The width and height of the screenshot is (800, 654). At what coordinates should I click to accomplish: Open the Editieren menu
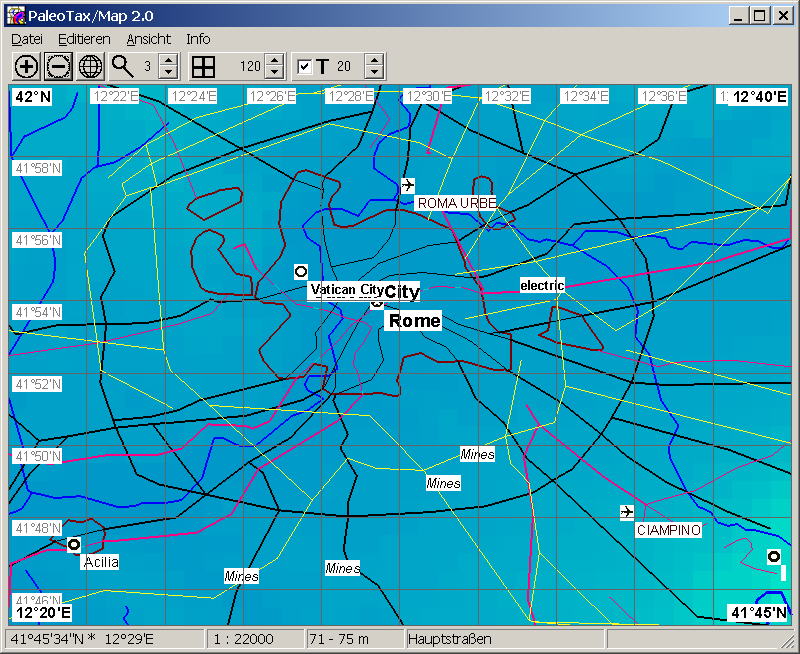[84, 39]
